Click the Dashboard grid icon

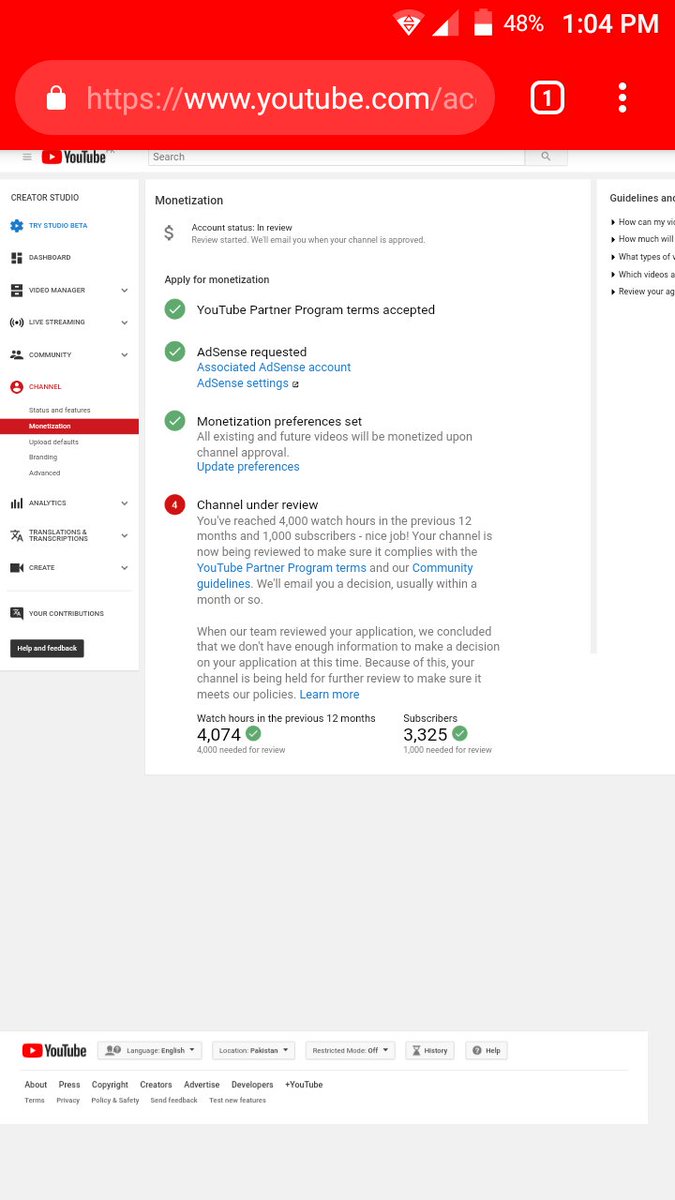tap(17, 258)
